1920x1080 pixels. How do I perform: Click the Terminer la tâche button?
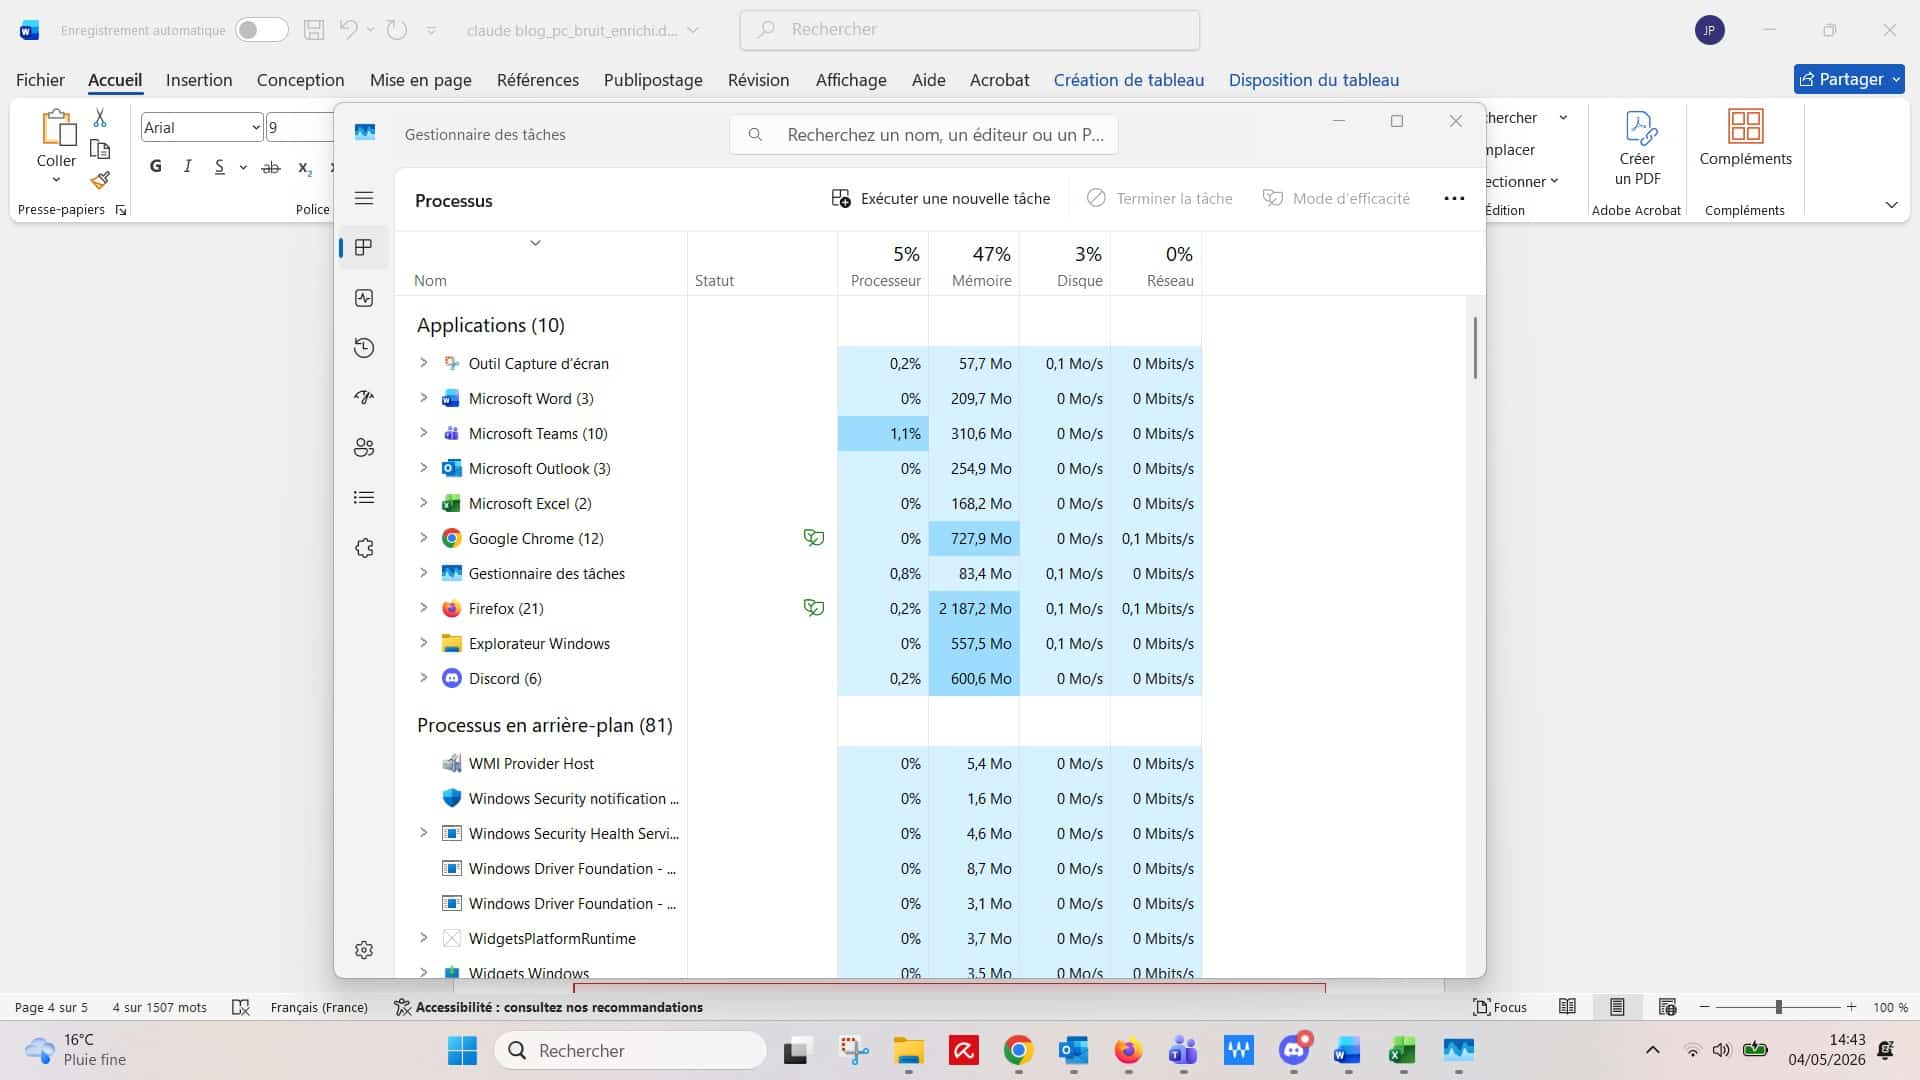tap(1160, 198)
